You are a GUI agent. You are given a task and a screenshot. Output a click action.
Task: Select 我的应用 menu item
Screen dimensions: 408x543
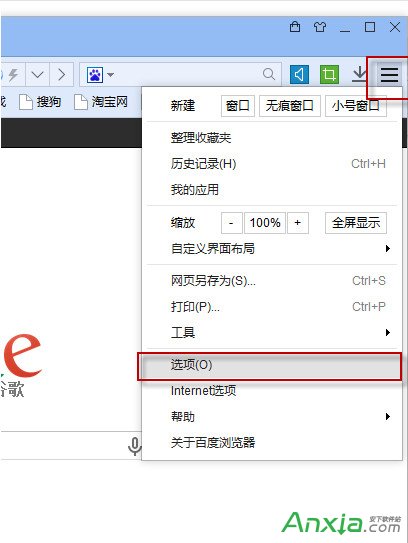pos(272,190)
